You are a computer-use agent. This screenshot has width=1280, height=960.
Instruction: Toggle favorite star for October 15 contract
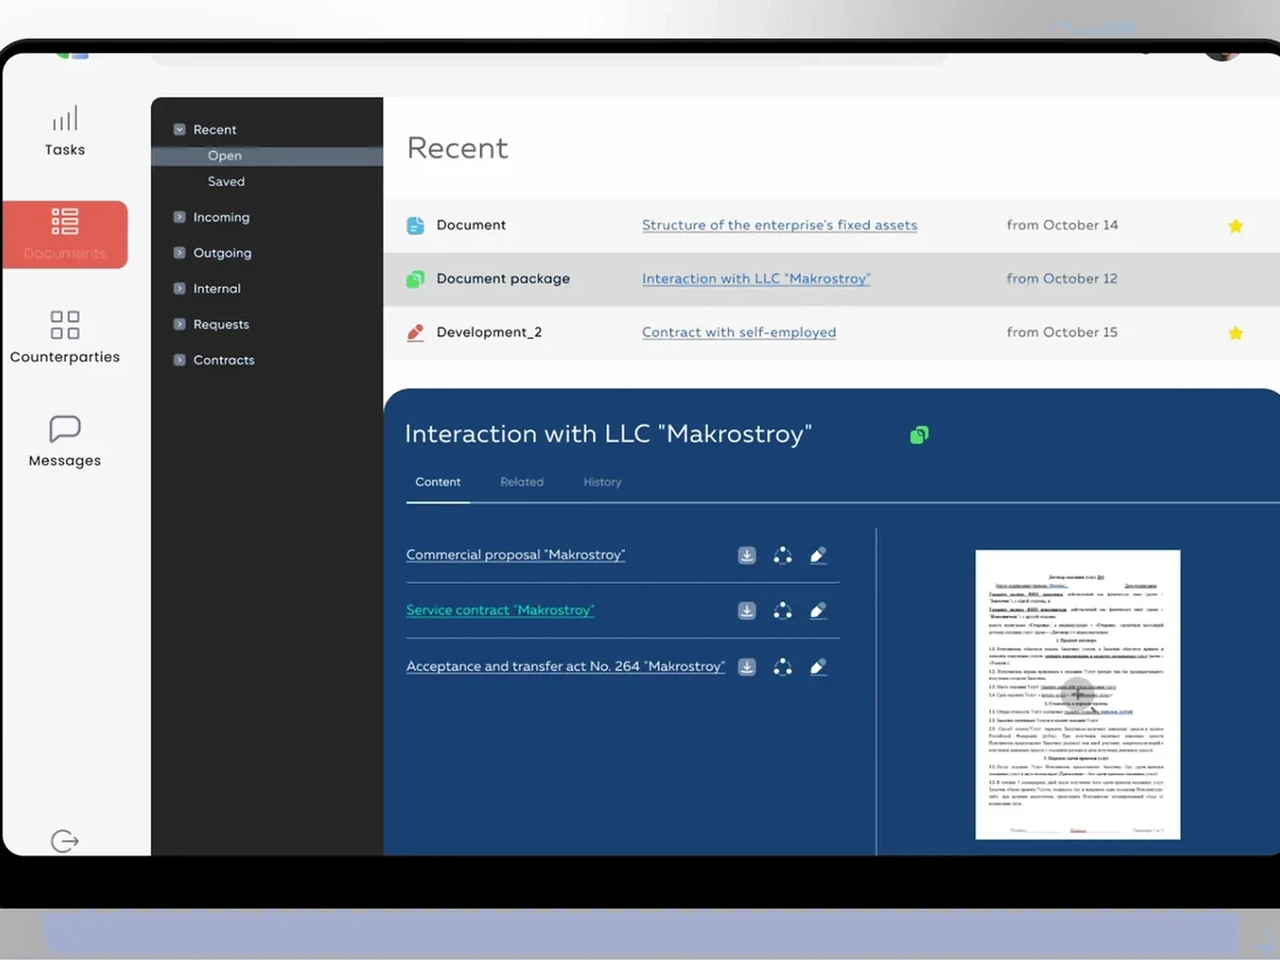click(x=1236, y=333)
